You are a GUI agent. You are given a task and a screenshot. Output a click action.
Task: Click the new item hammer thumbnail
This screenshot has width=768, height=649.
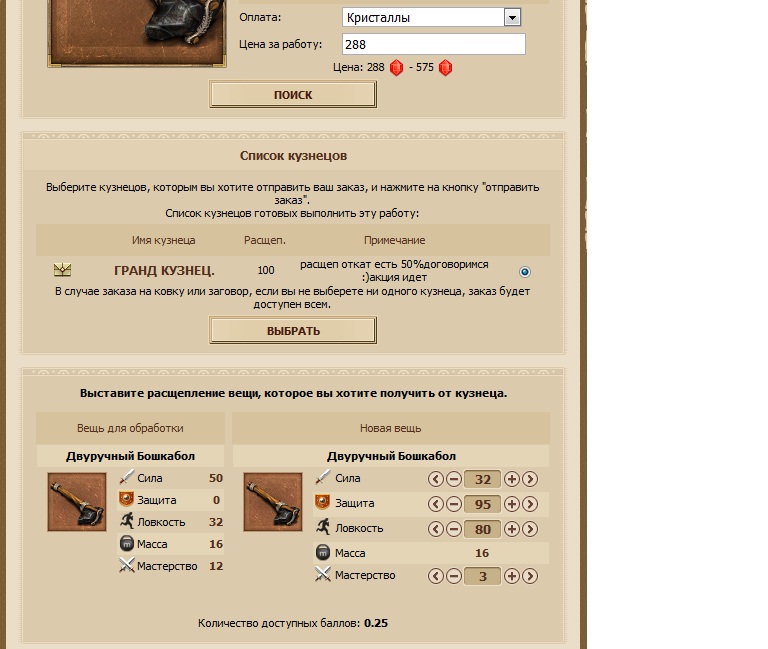click(x=273, y=502)
